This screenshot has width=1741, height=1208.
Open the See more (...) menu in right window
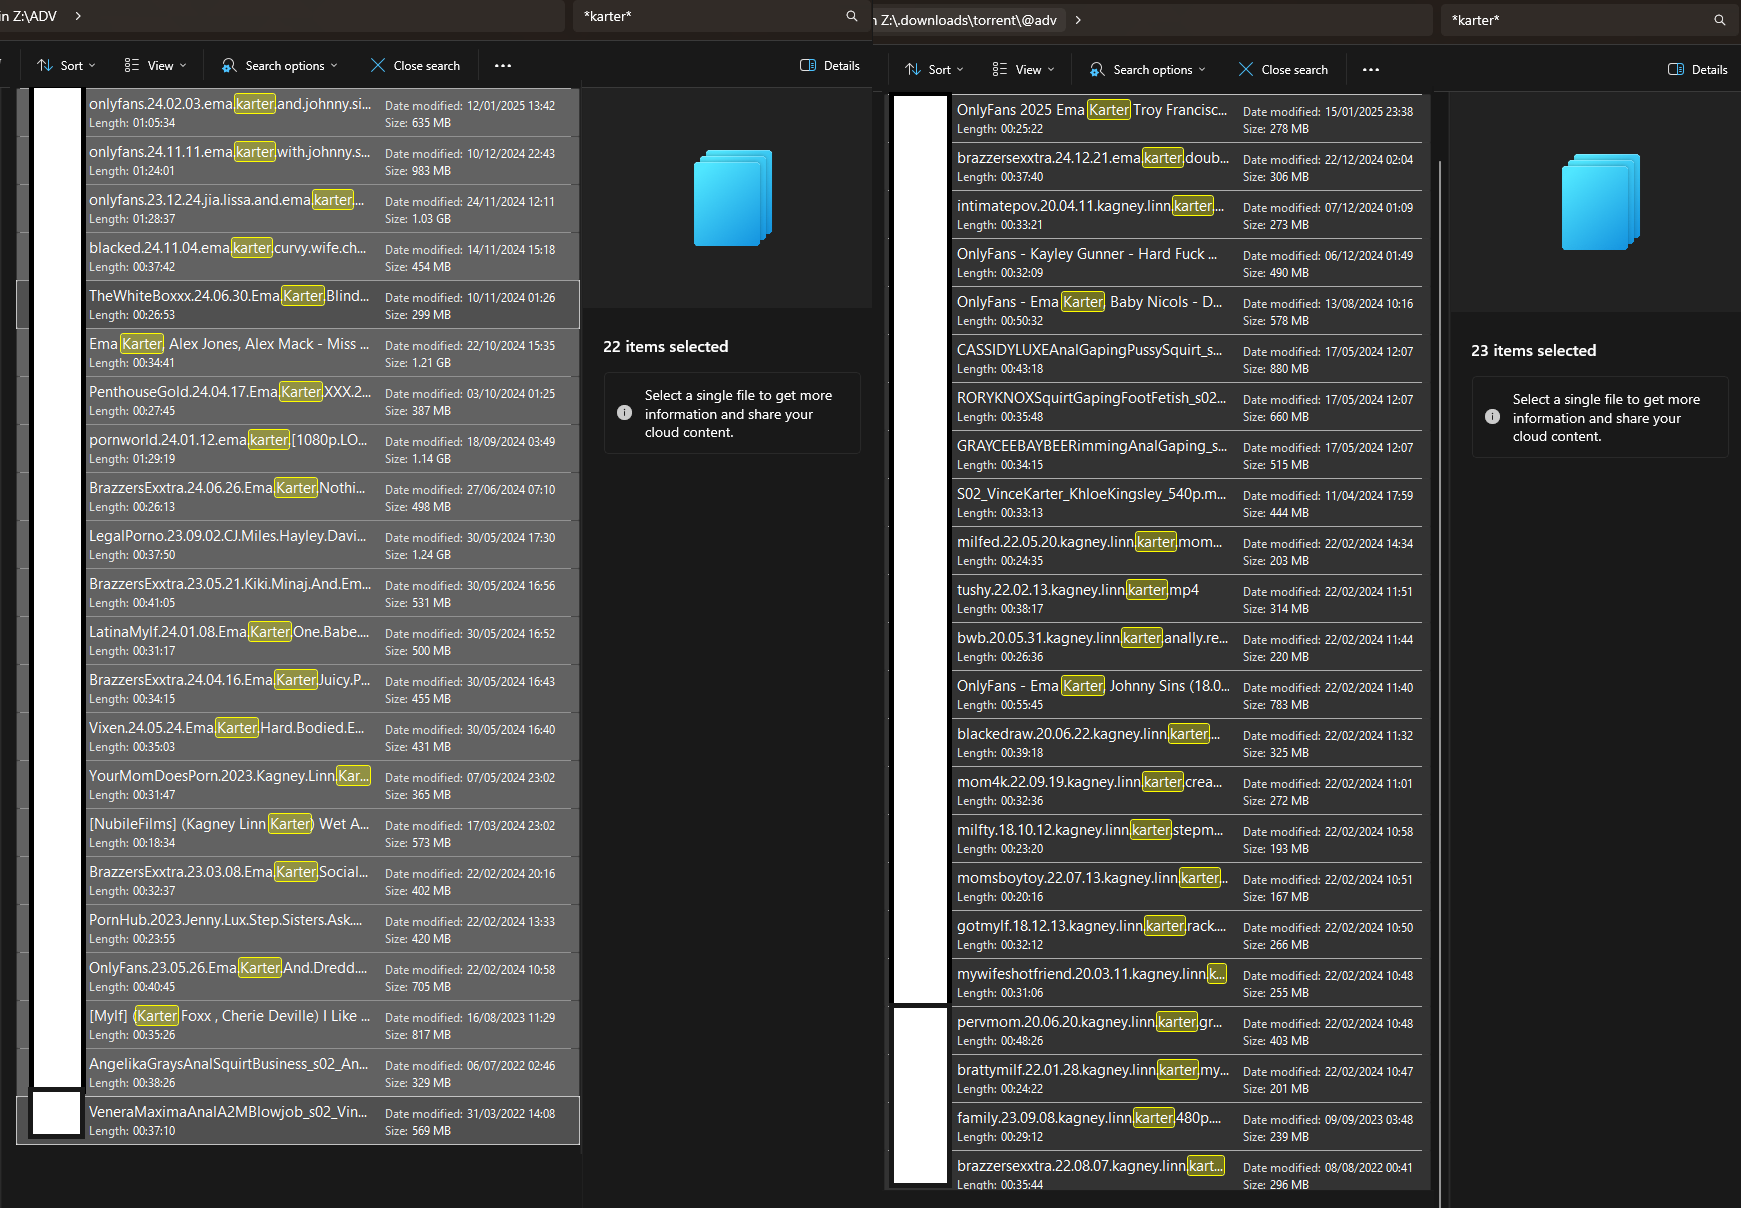[1371, 69]
